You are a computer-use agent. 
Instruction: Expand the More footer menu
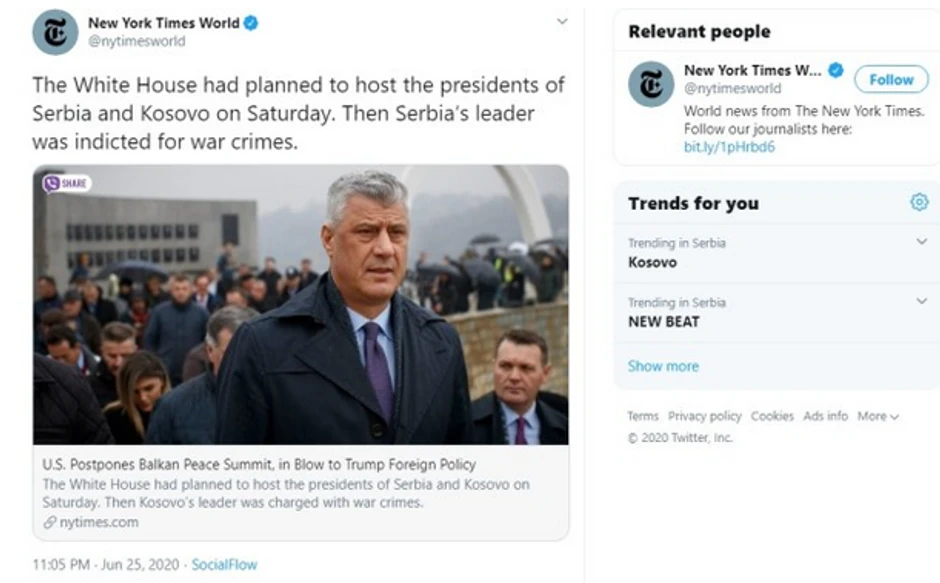pos(877,416)
